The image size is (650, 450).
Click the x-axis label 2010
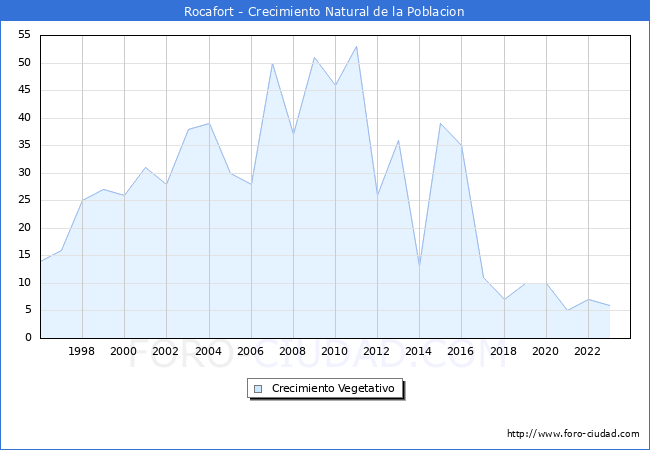click(334, 351)
